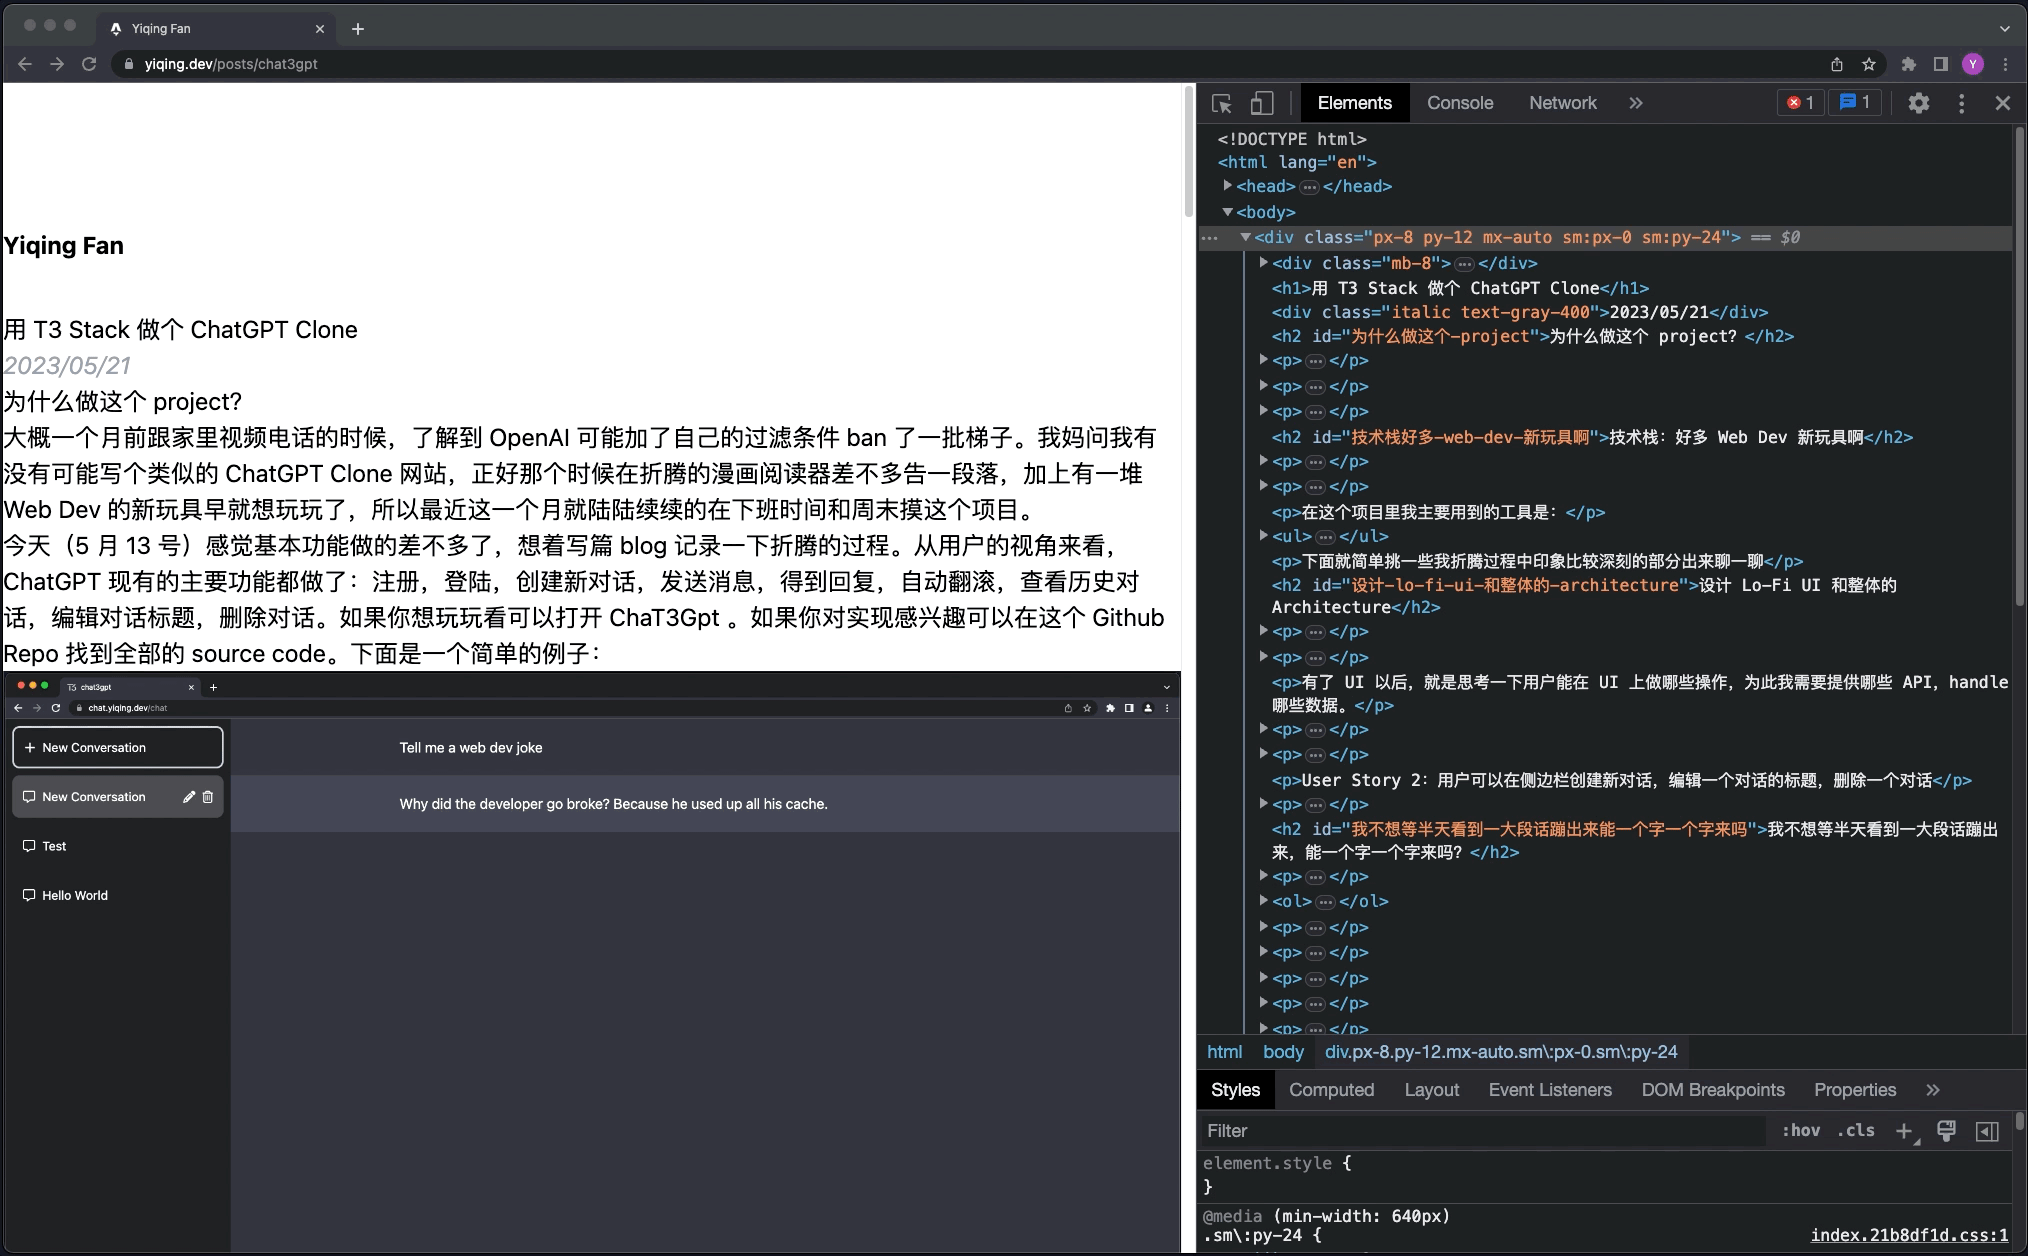Click the html breadcrumb item
The image size is (2028, 1256).
pyautogui.click(x=1224, y=1052)
